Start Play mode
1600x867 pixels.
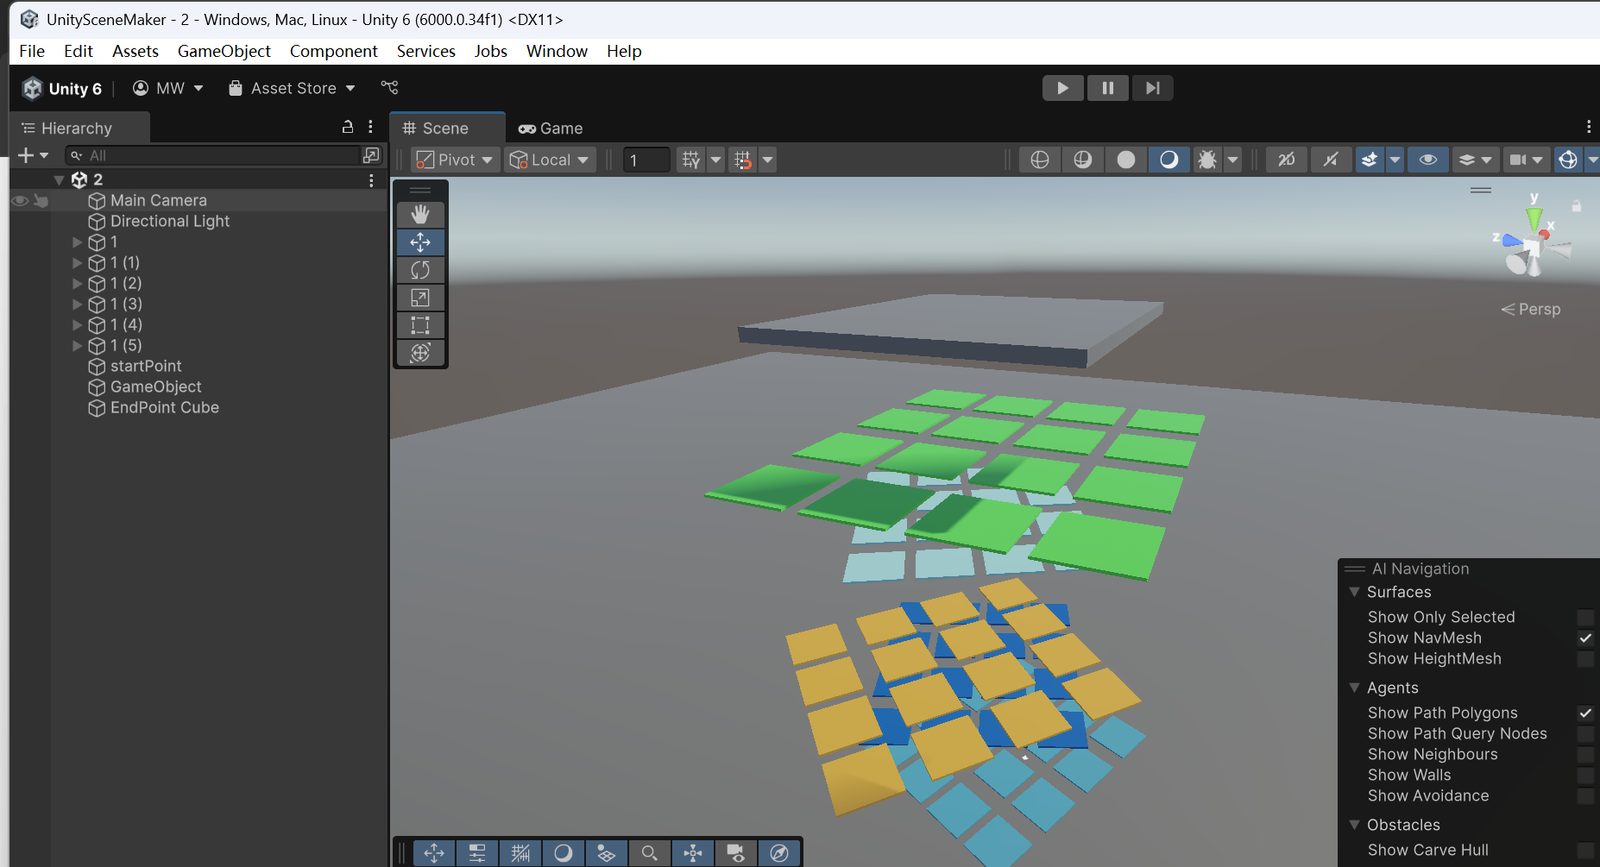1063,88
